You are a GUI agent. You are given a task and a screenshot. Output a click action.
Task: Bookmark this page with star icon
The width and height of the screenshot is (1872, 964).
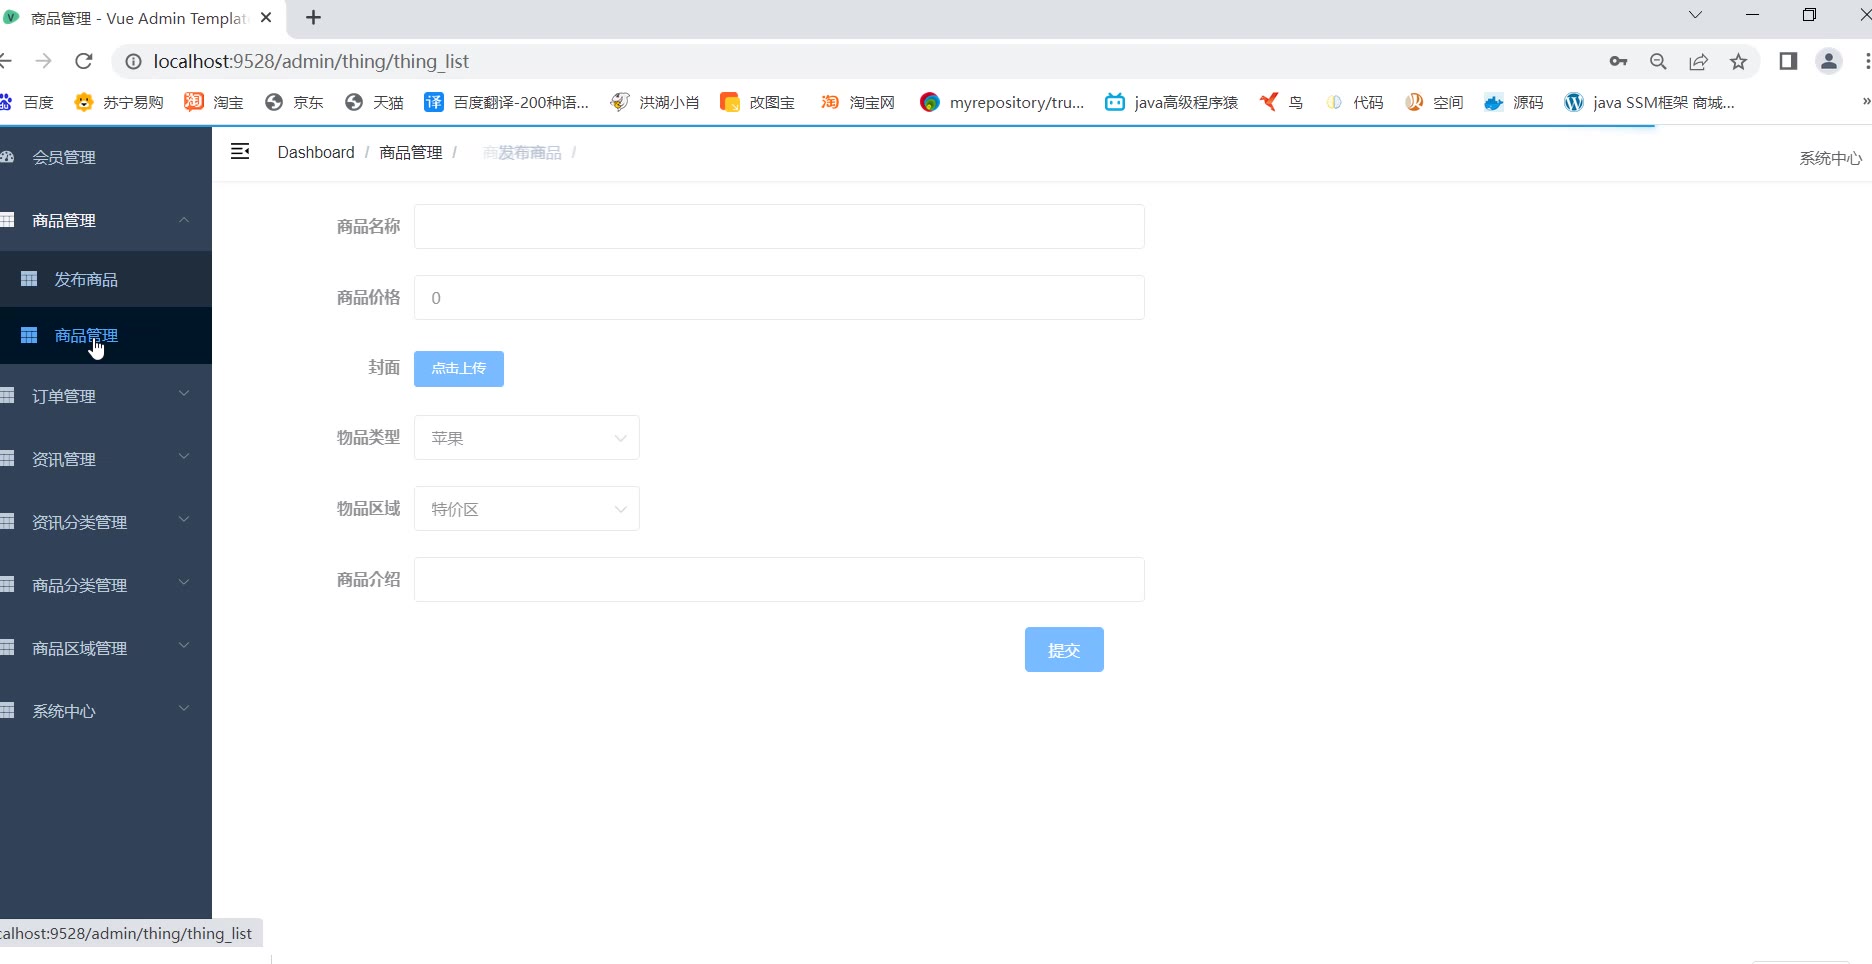pyautogui.click(x=1738, y=61)
